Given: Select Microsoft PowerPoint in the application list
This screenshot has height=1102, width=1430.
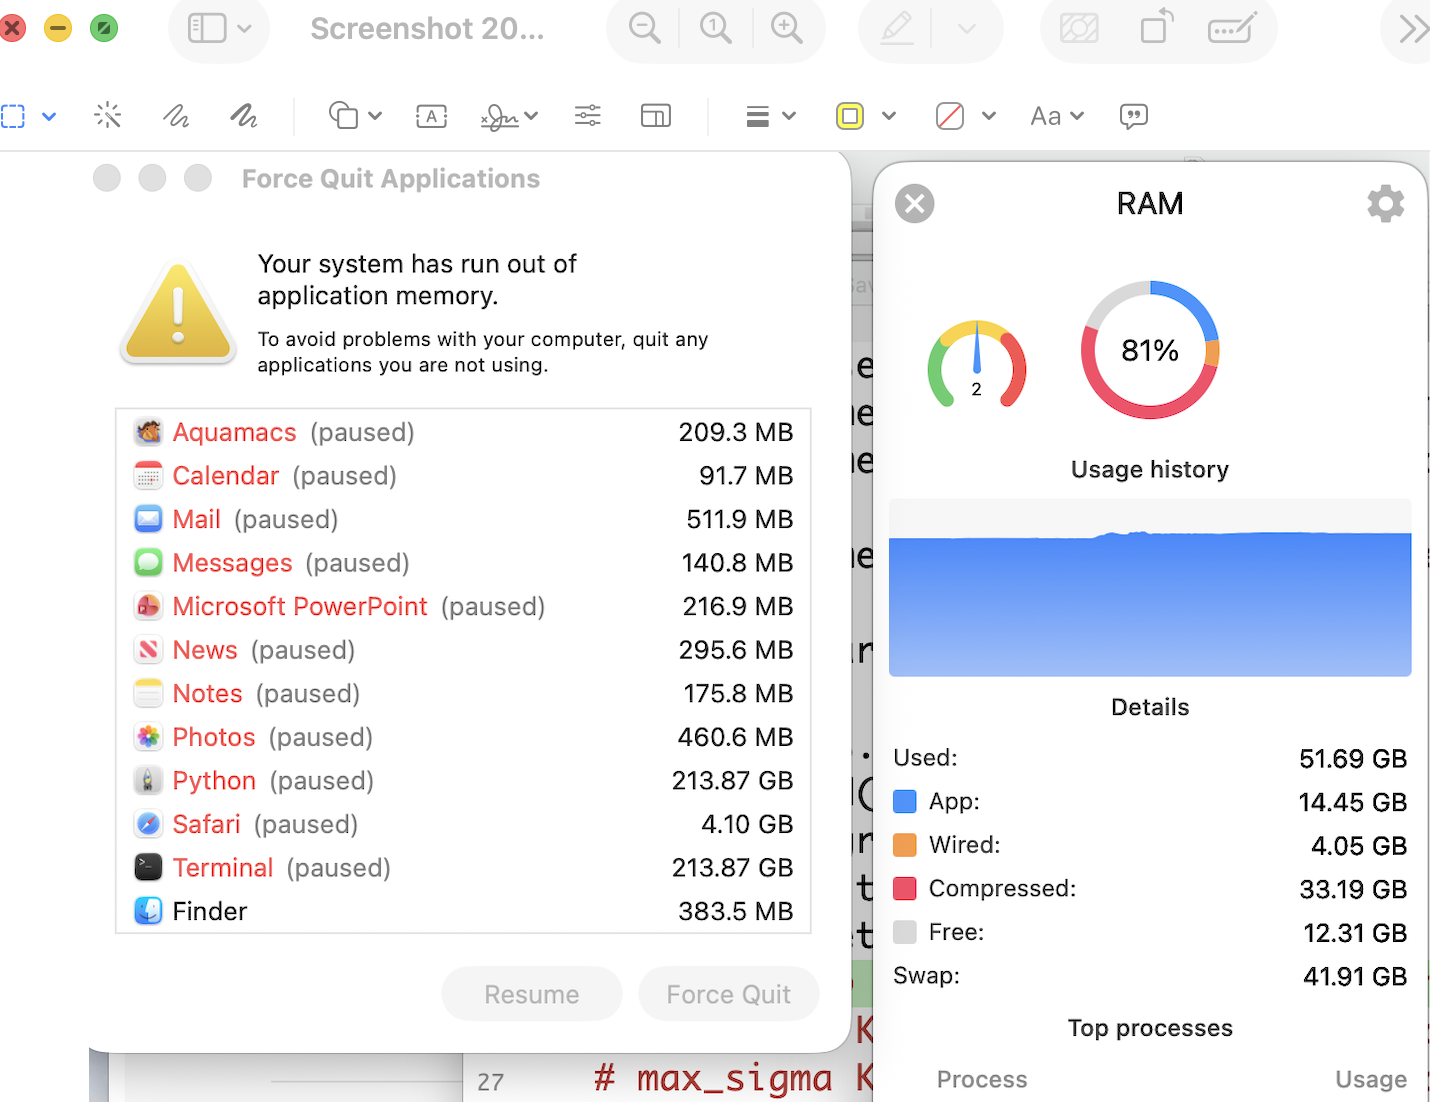Looking at the screenshot, I should [463, 606].
